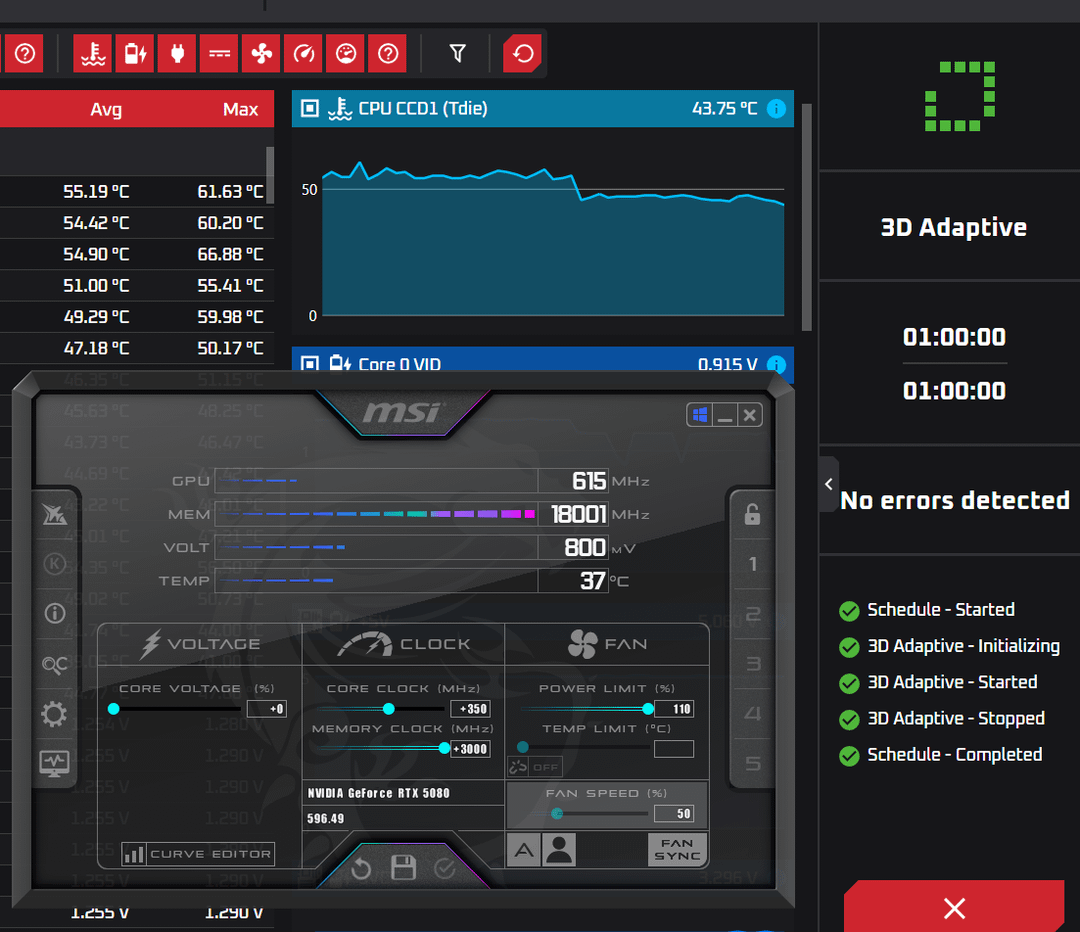This screenshot has height=932, width=1080.
Task: Click the Power Limit 110 value field
Action: (x=674, y=709)
